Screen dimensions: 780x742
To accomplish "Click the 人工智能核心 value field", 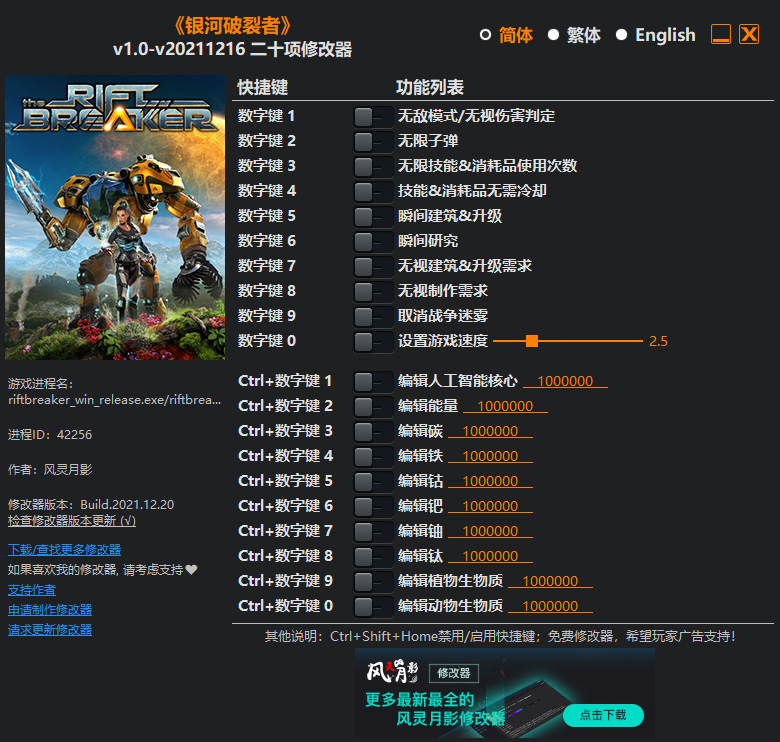I will (565, 381).
